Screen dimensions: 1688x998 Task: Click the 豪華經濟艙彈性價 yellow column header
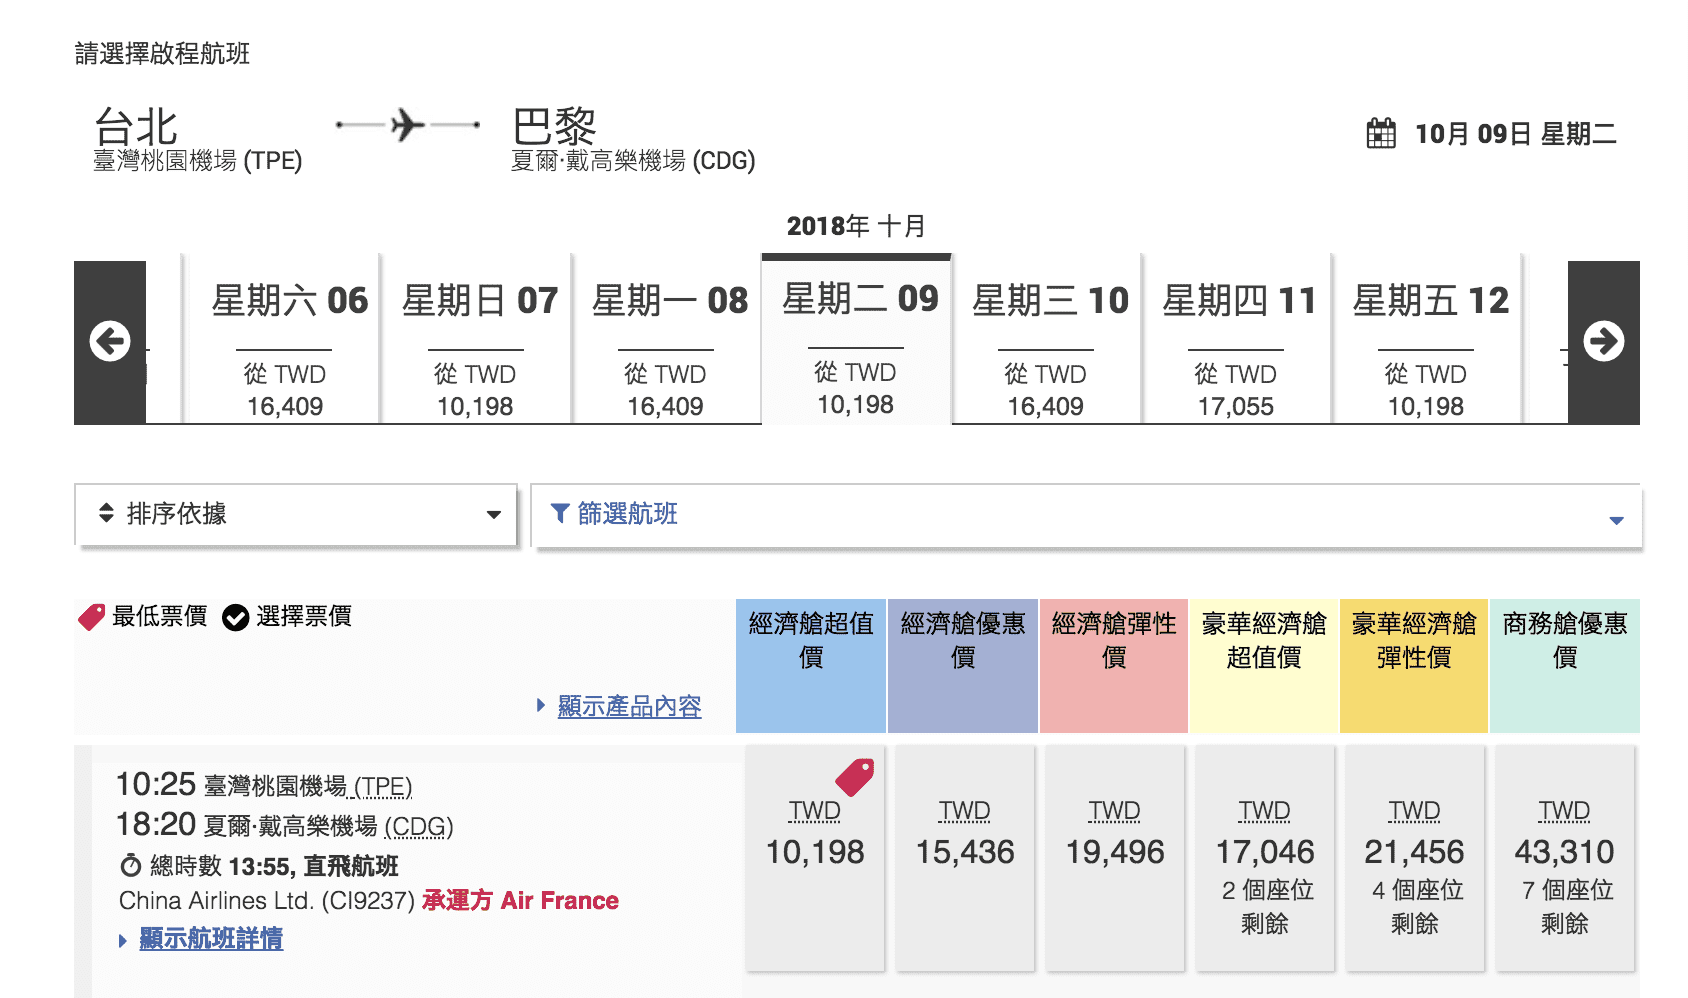point(1413,658)
